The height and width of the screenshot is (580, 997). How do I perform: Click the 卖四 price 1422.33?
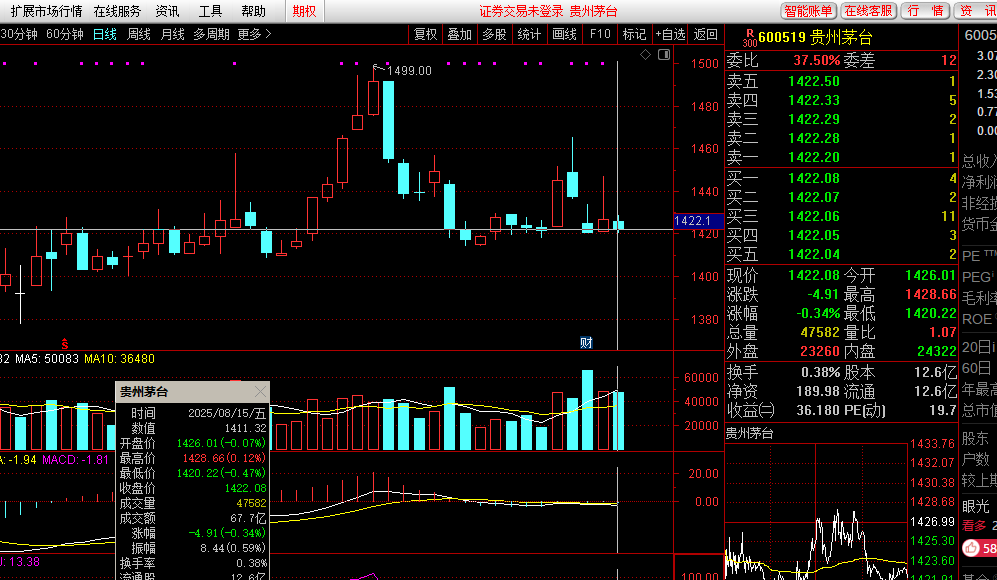[814, 100]
